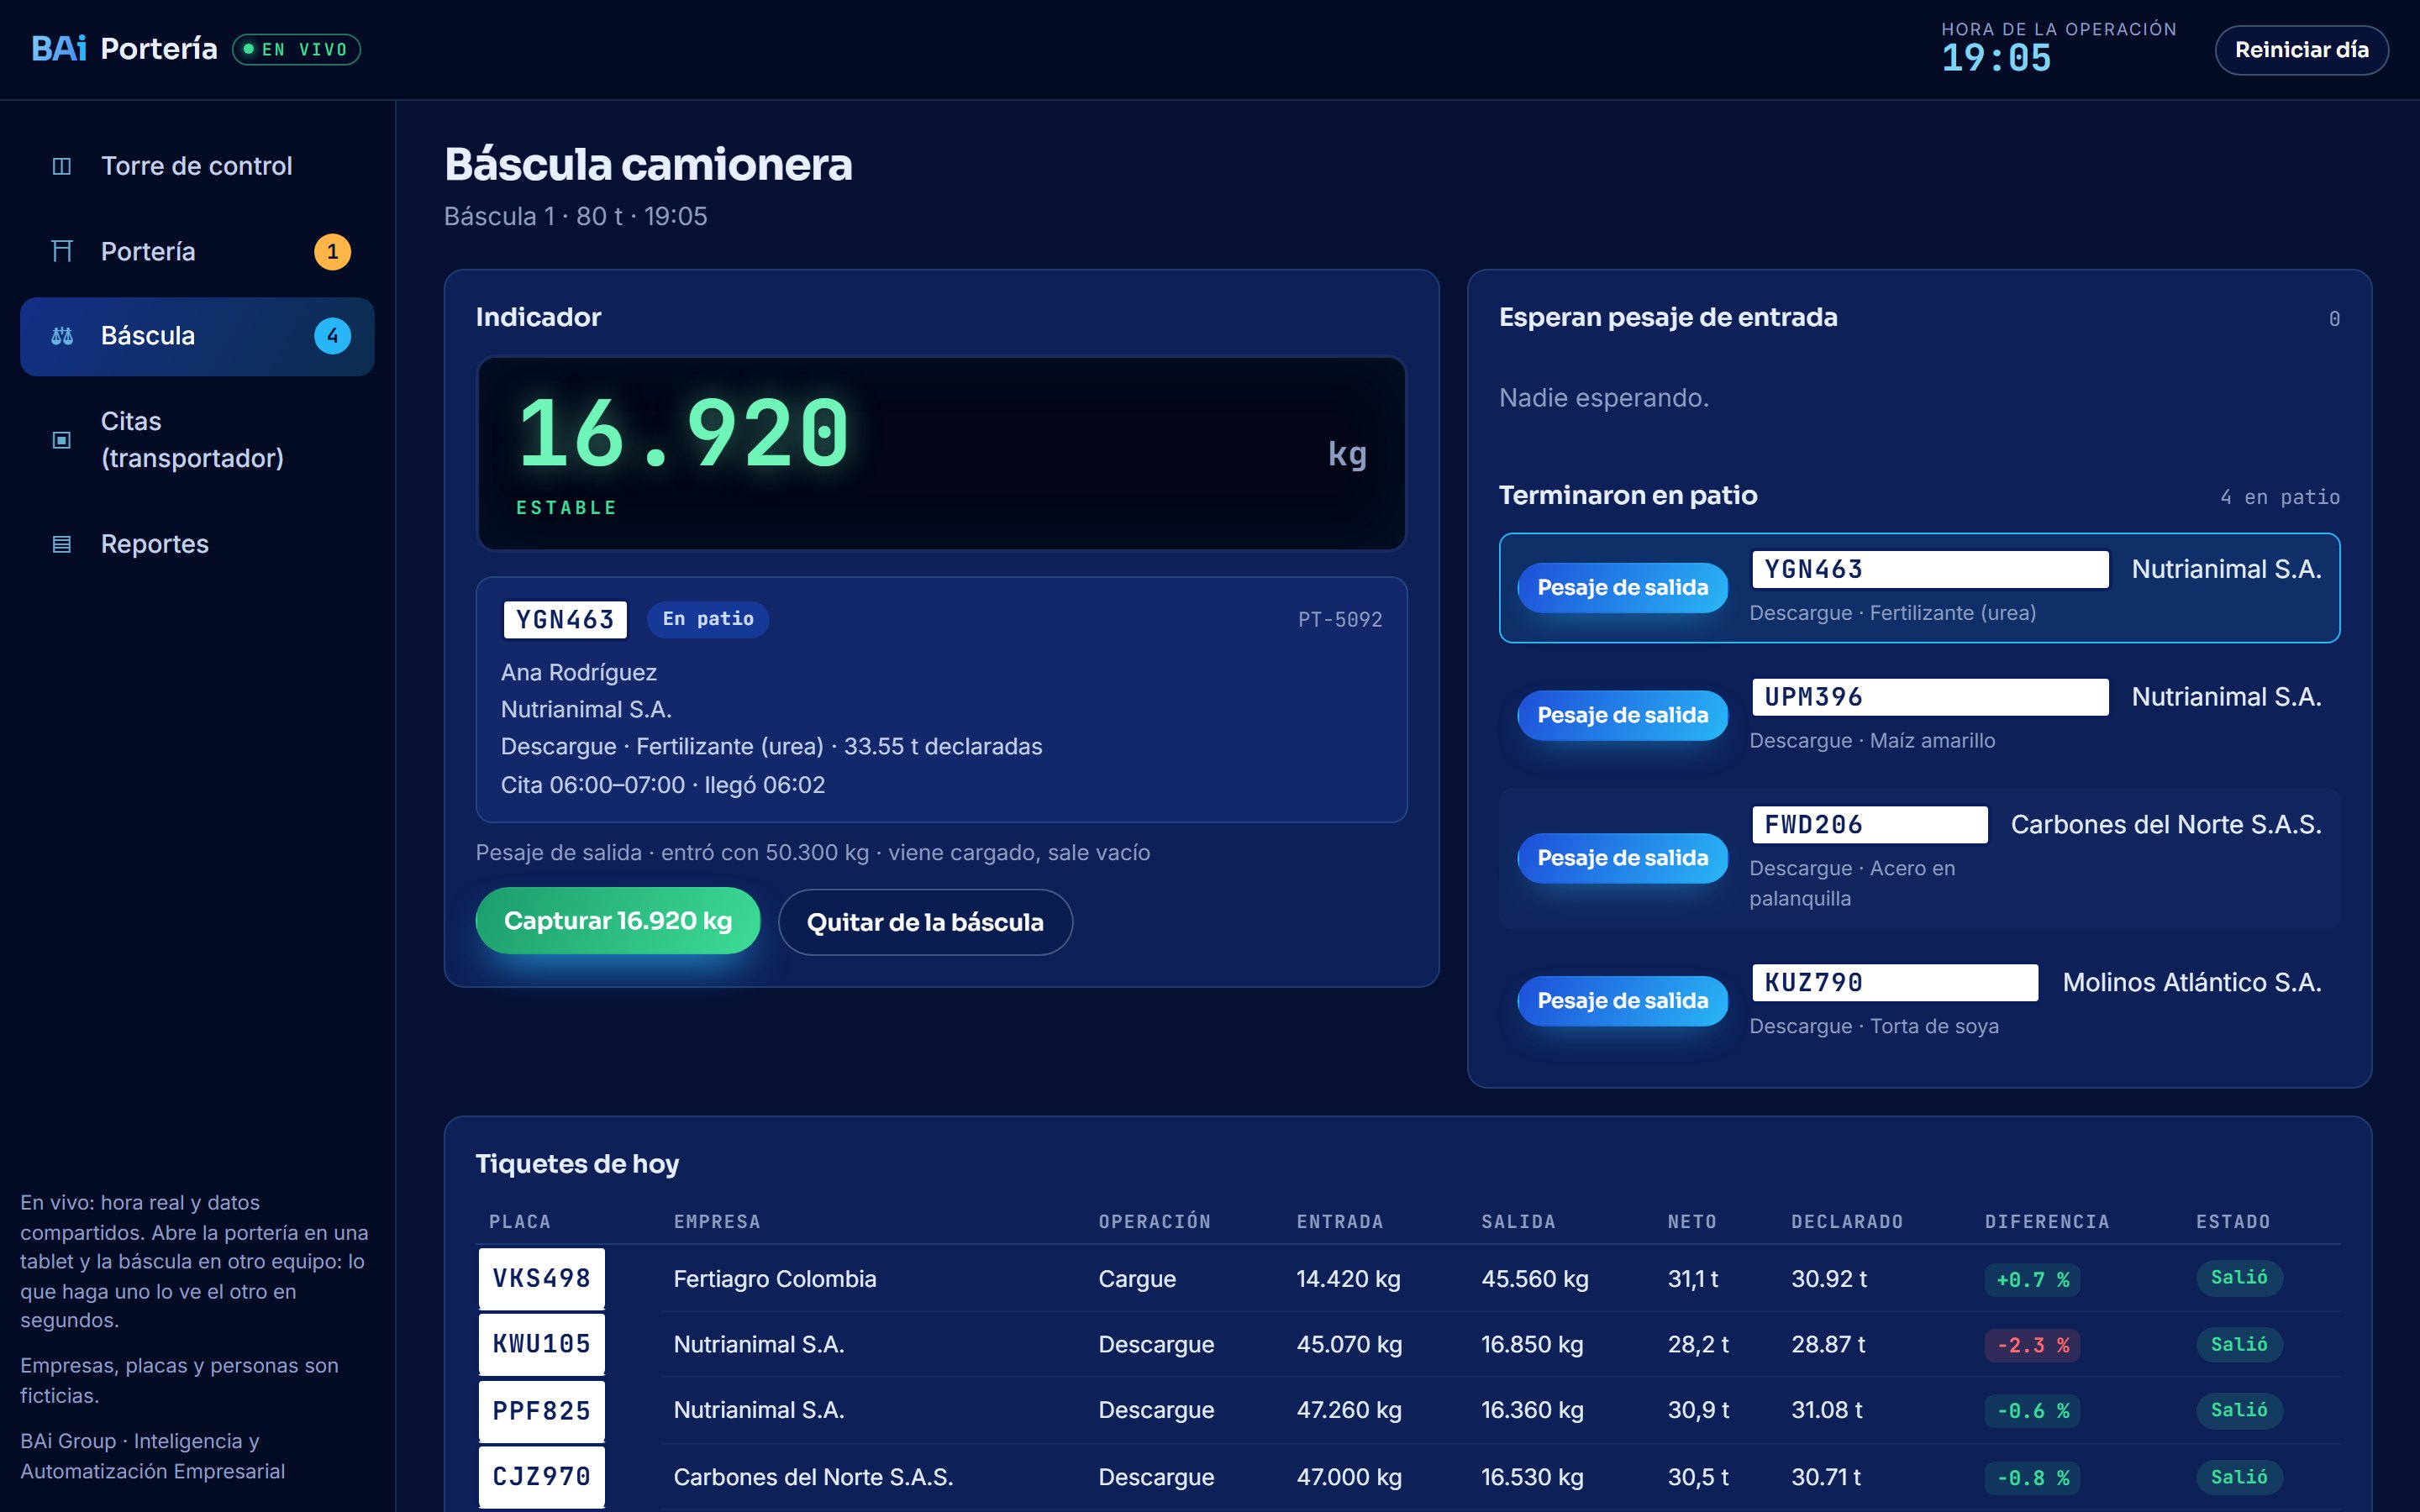This screenshot has height=1512, width=2420.
Task: Click plate KWU105 in Tiquetes de hoy
Action: point(542,1344)
